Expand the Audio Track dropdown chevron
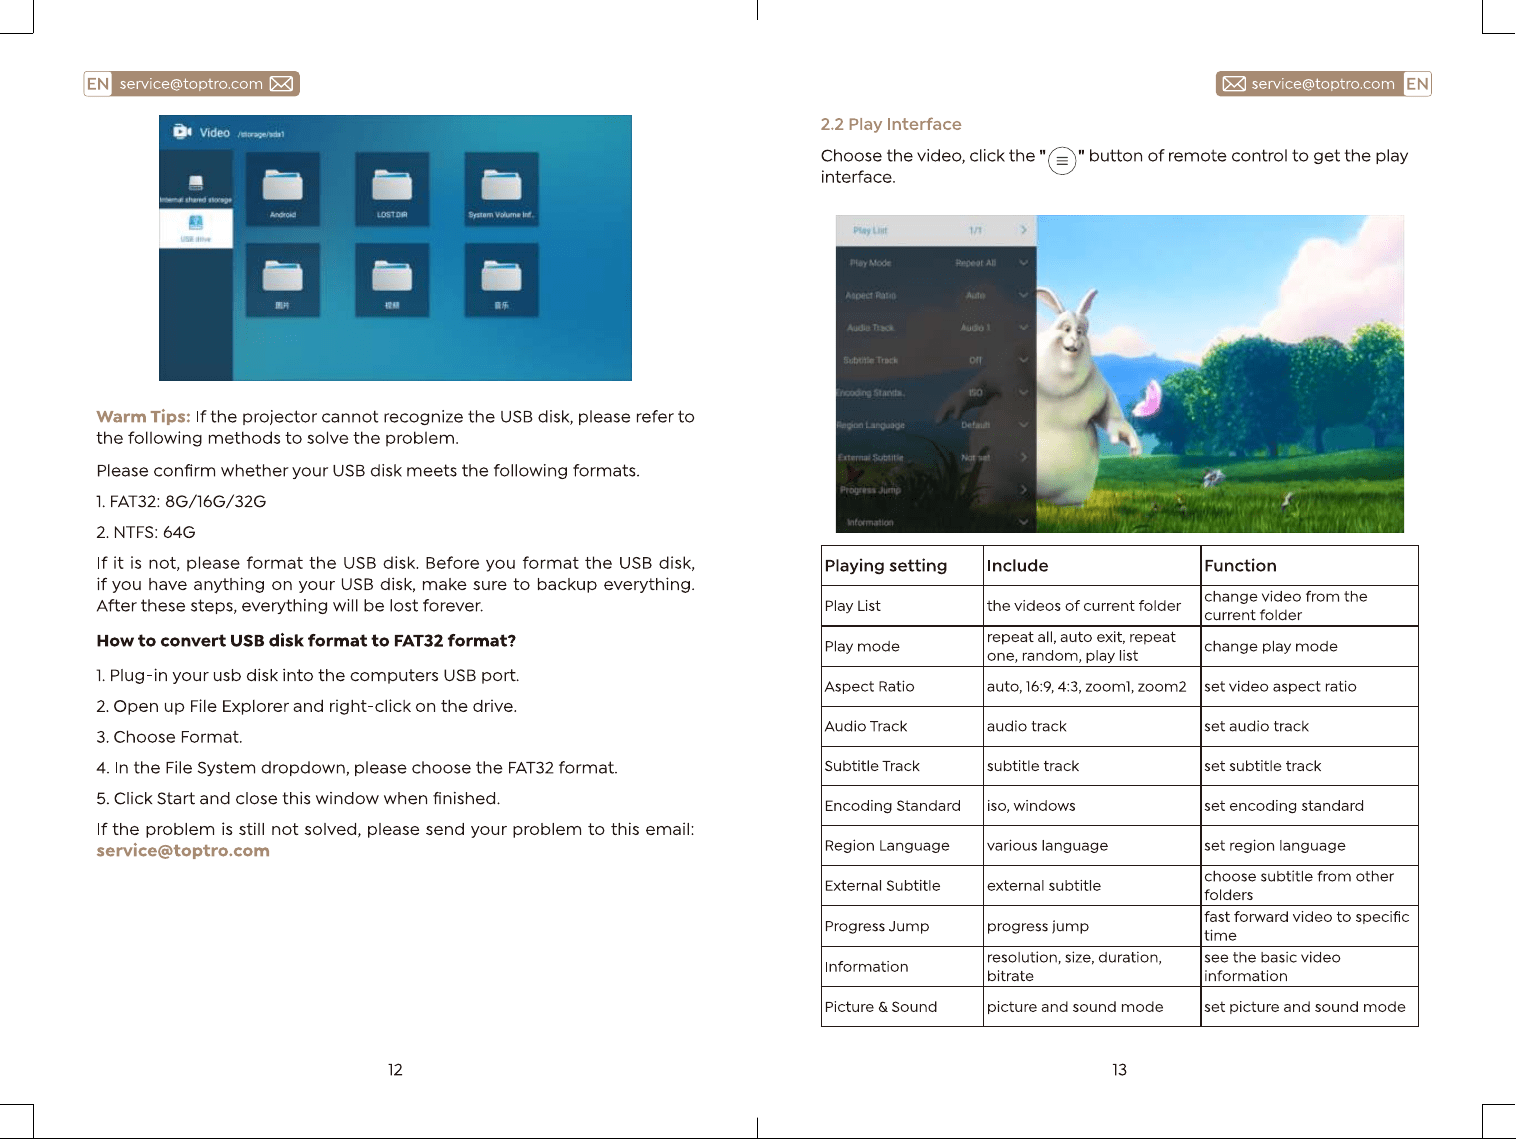 click(1023, 327)
